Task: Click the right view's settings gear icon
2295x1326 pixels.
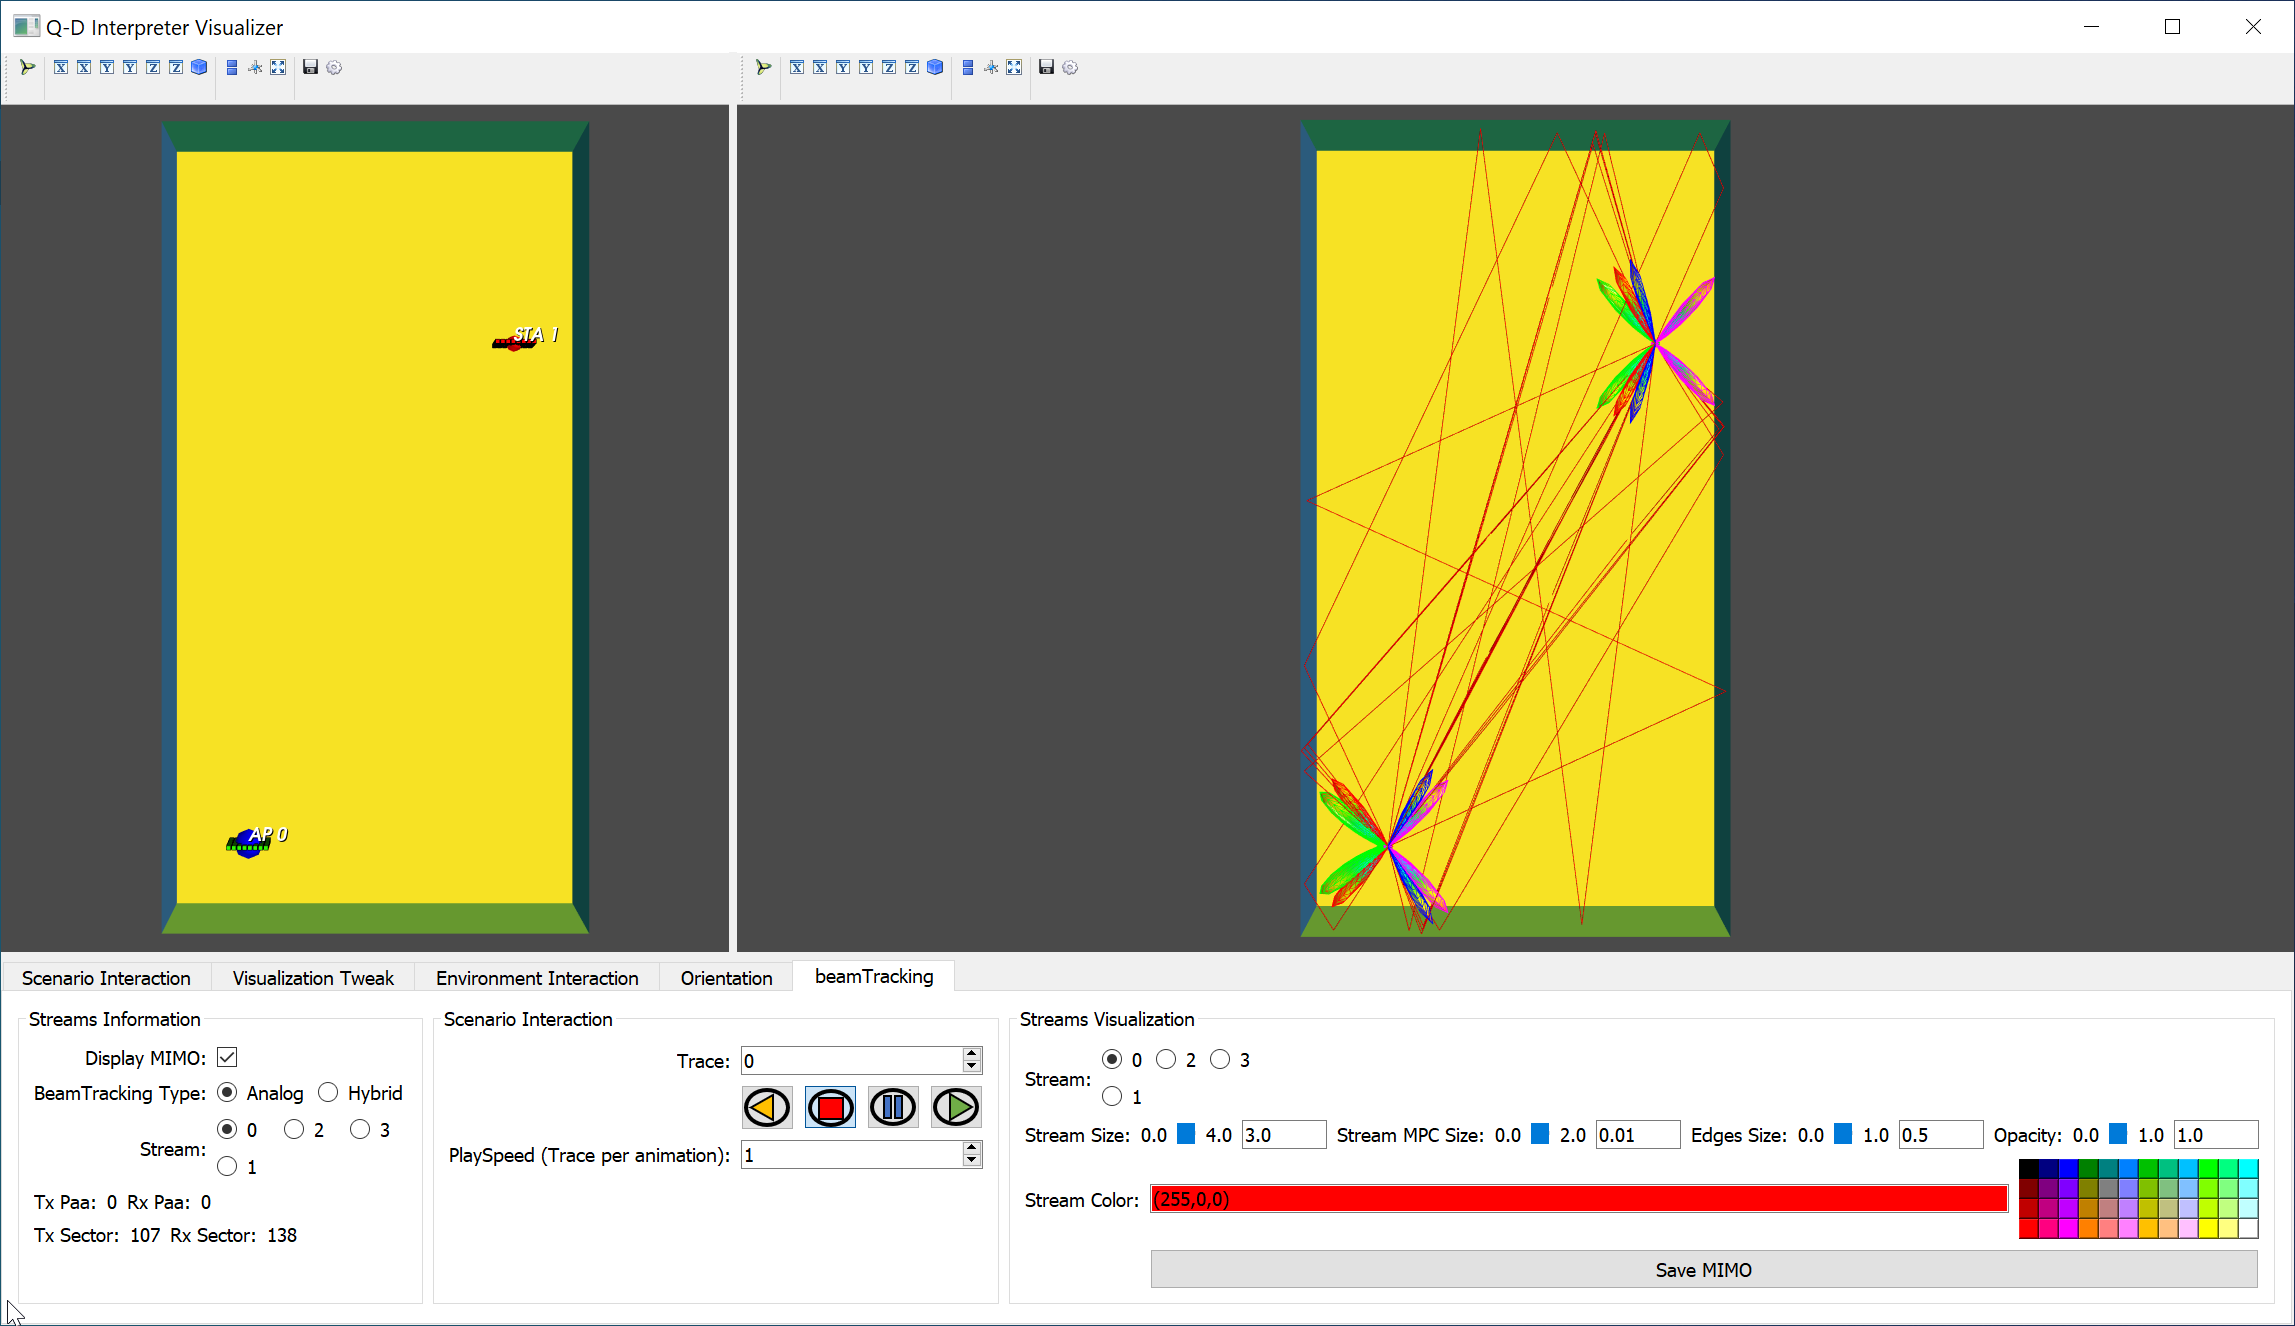Action: (x=1070, y=67)
